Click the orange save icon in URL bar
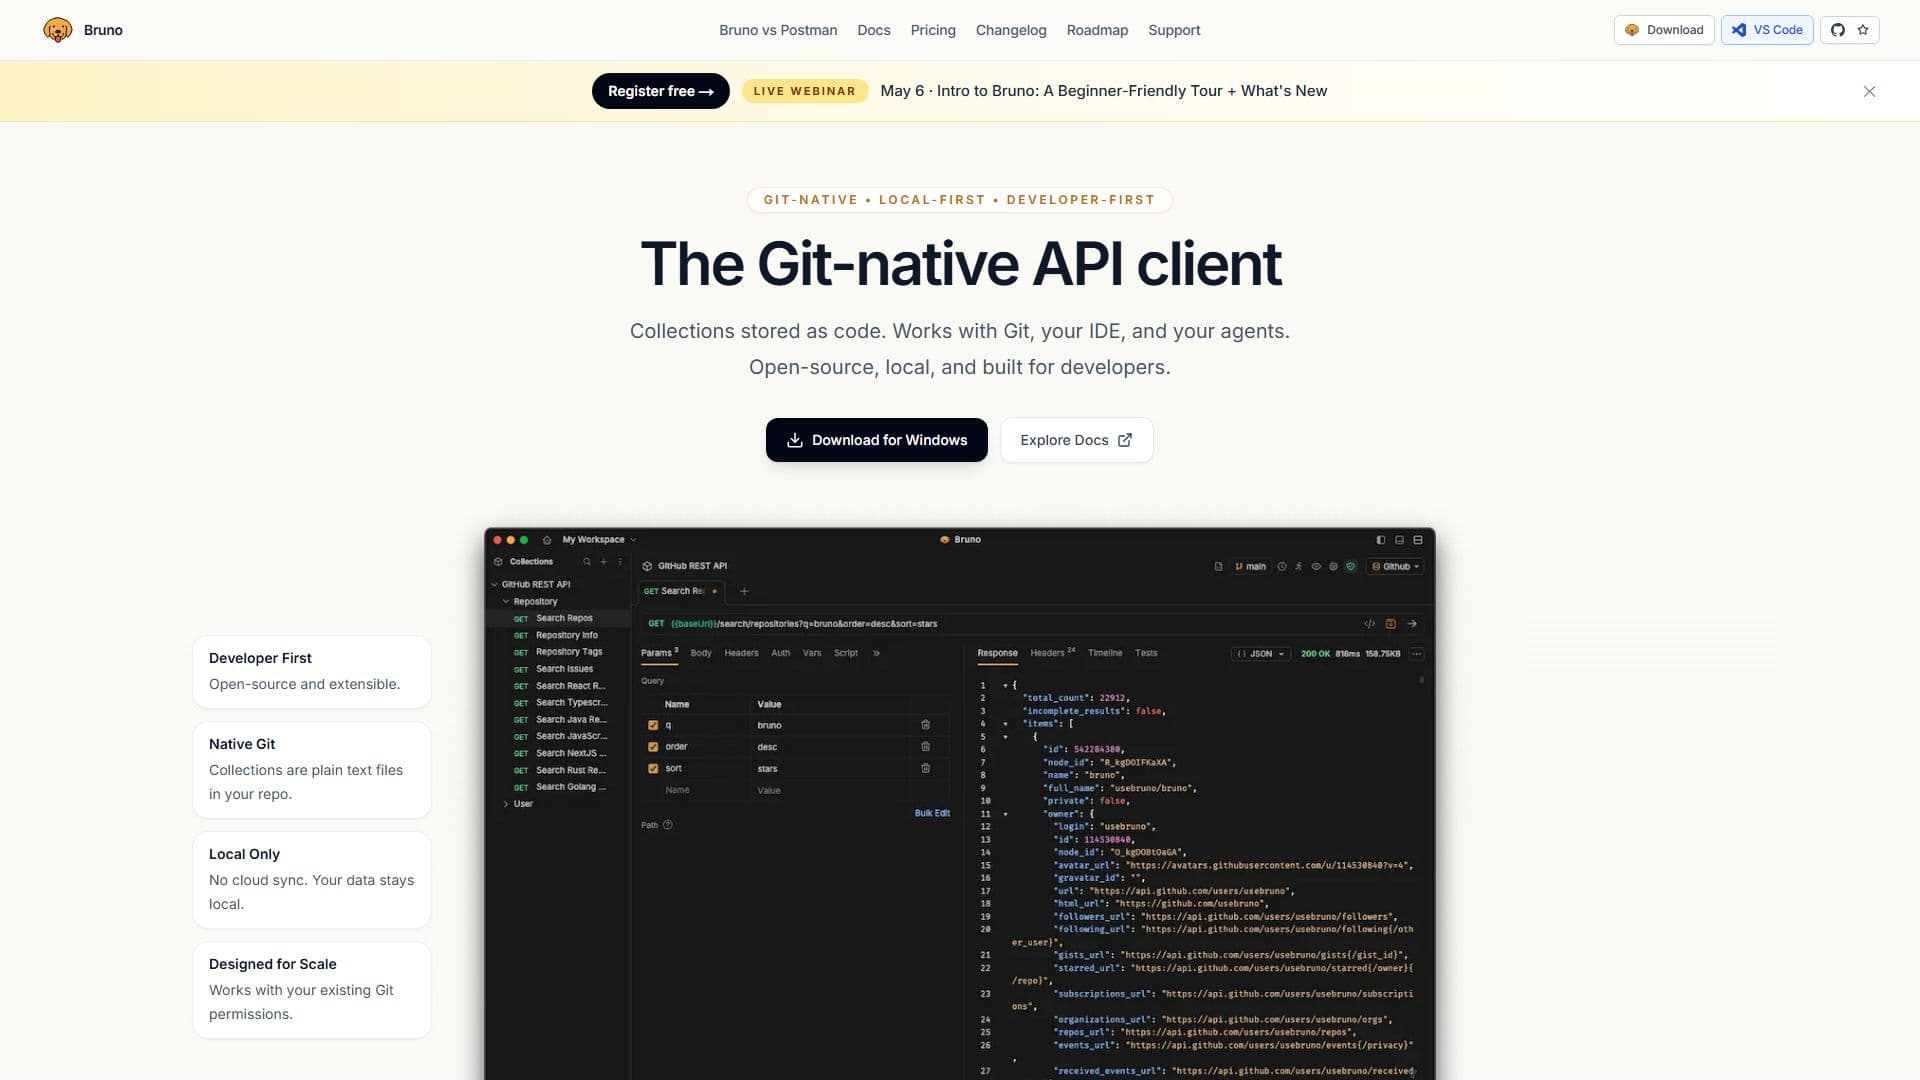Image resolution: width=1920 pixels, height=1080 pixels. [x=1391, y=624]
